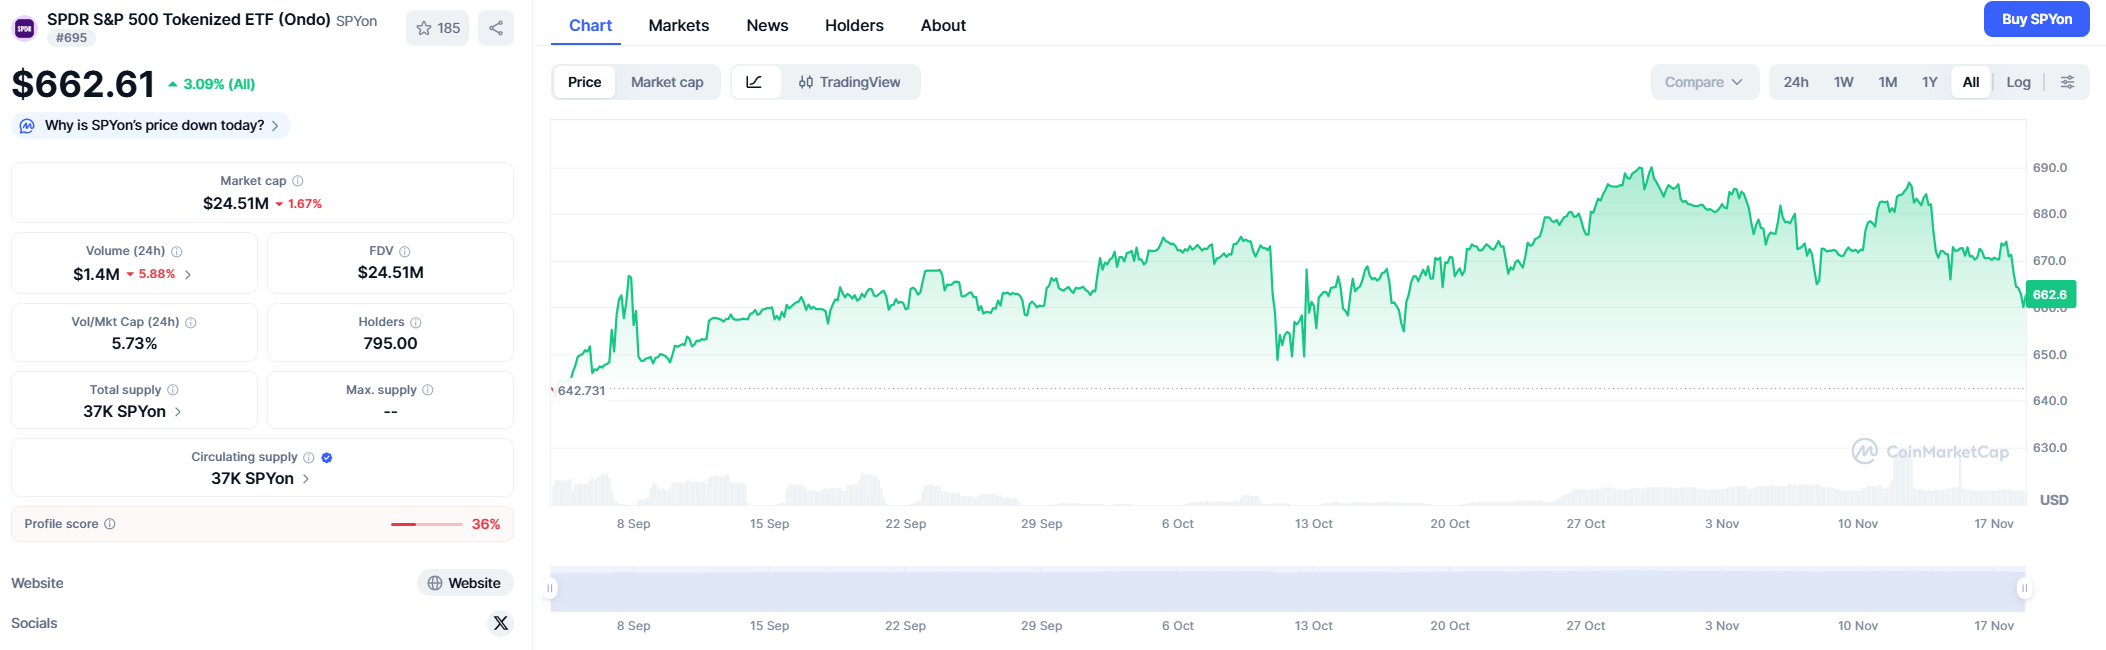Image resolution: width=2106 pixels, height=650 pixels.
Task: Open the Compare dropdown
Action: [1704, 82]
